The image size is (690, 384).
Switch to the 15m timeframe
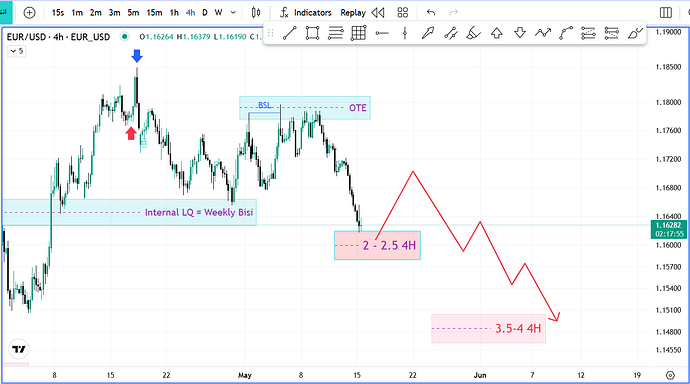click(x=154, y=13)
